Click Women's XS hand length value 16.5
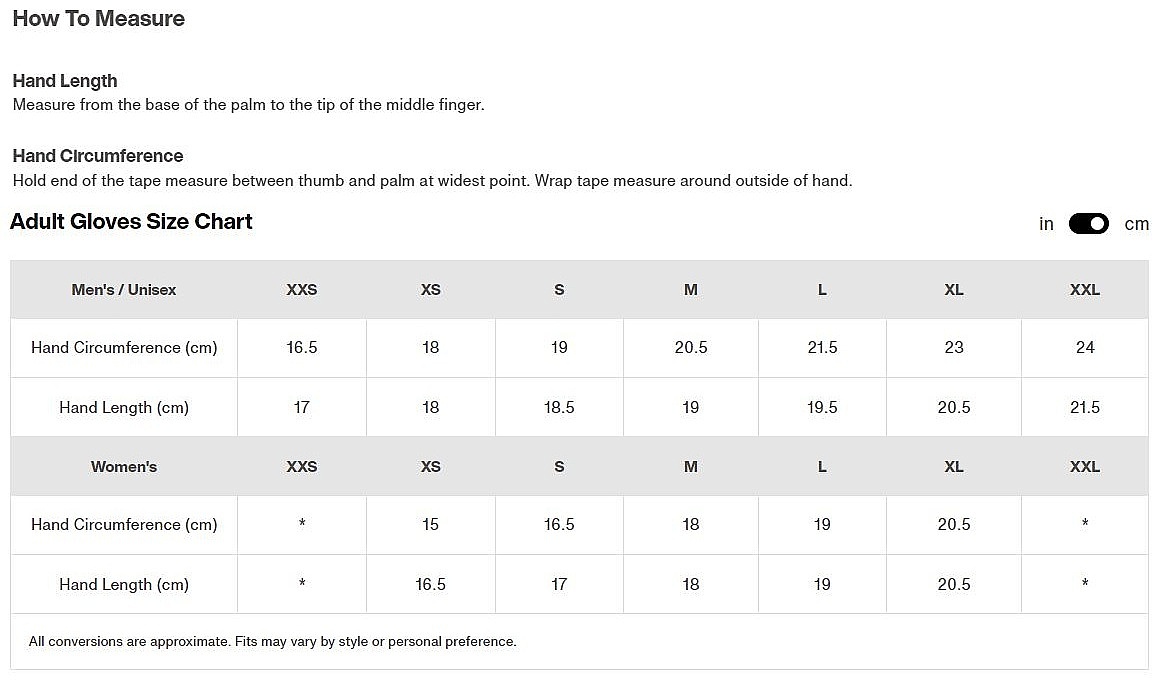This screenshot has height=686, width=1156. 430,584
